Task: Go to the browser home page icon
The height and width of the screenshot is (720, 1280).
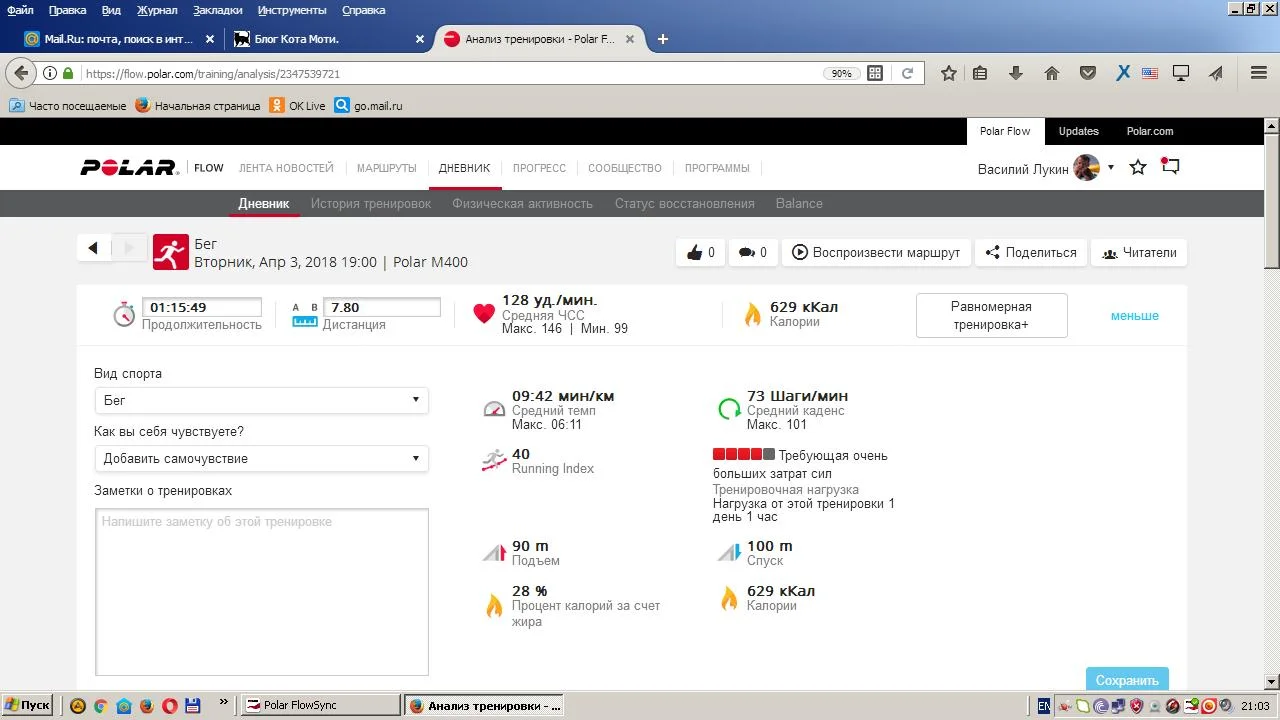Action: pos(1052,73)
